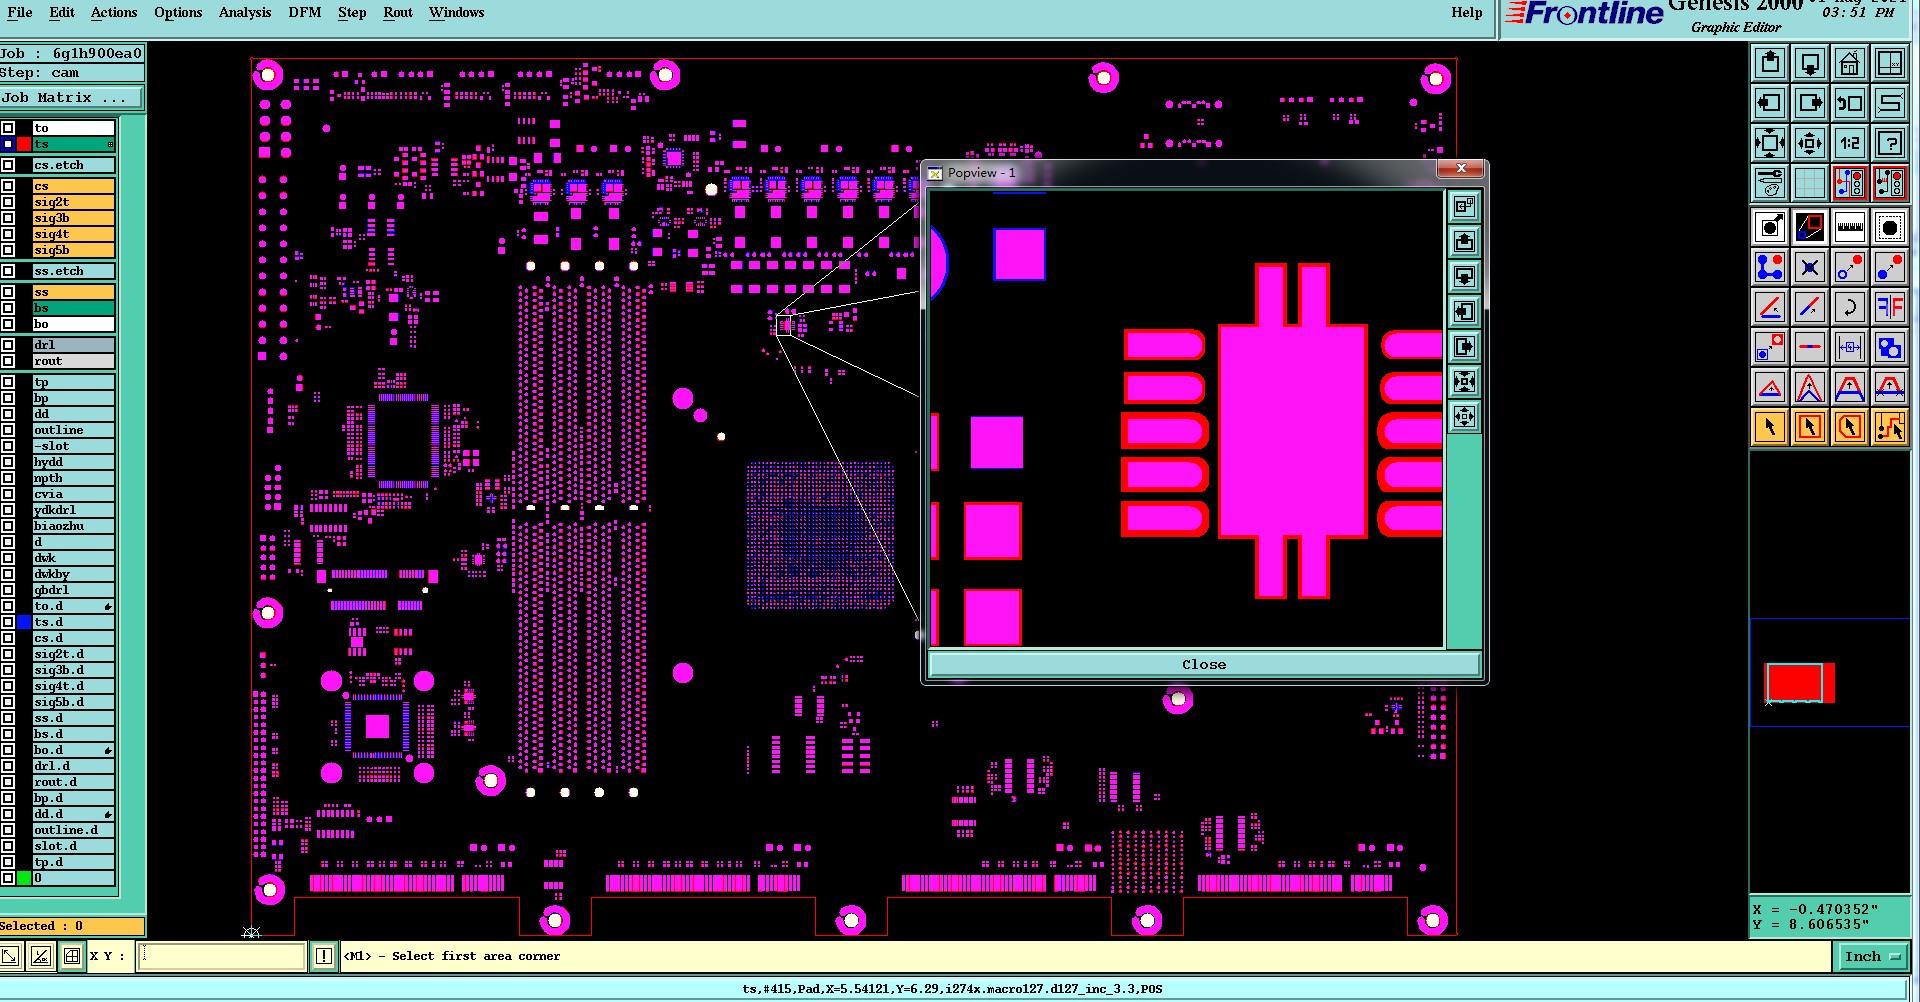Select the 'dwkby' layer row

click(x=73, y=574)
